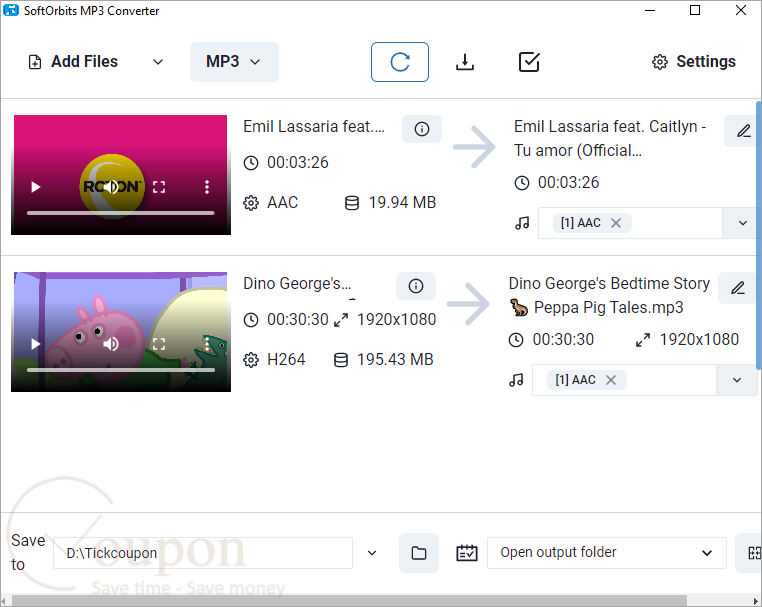
Task: Enter fullscreen on the Emil Lassaria preview
Action: (x=159, y=187)
